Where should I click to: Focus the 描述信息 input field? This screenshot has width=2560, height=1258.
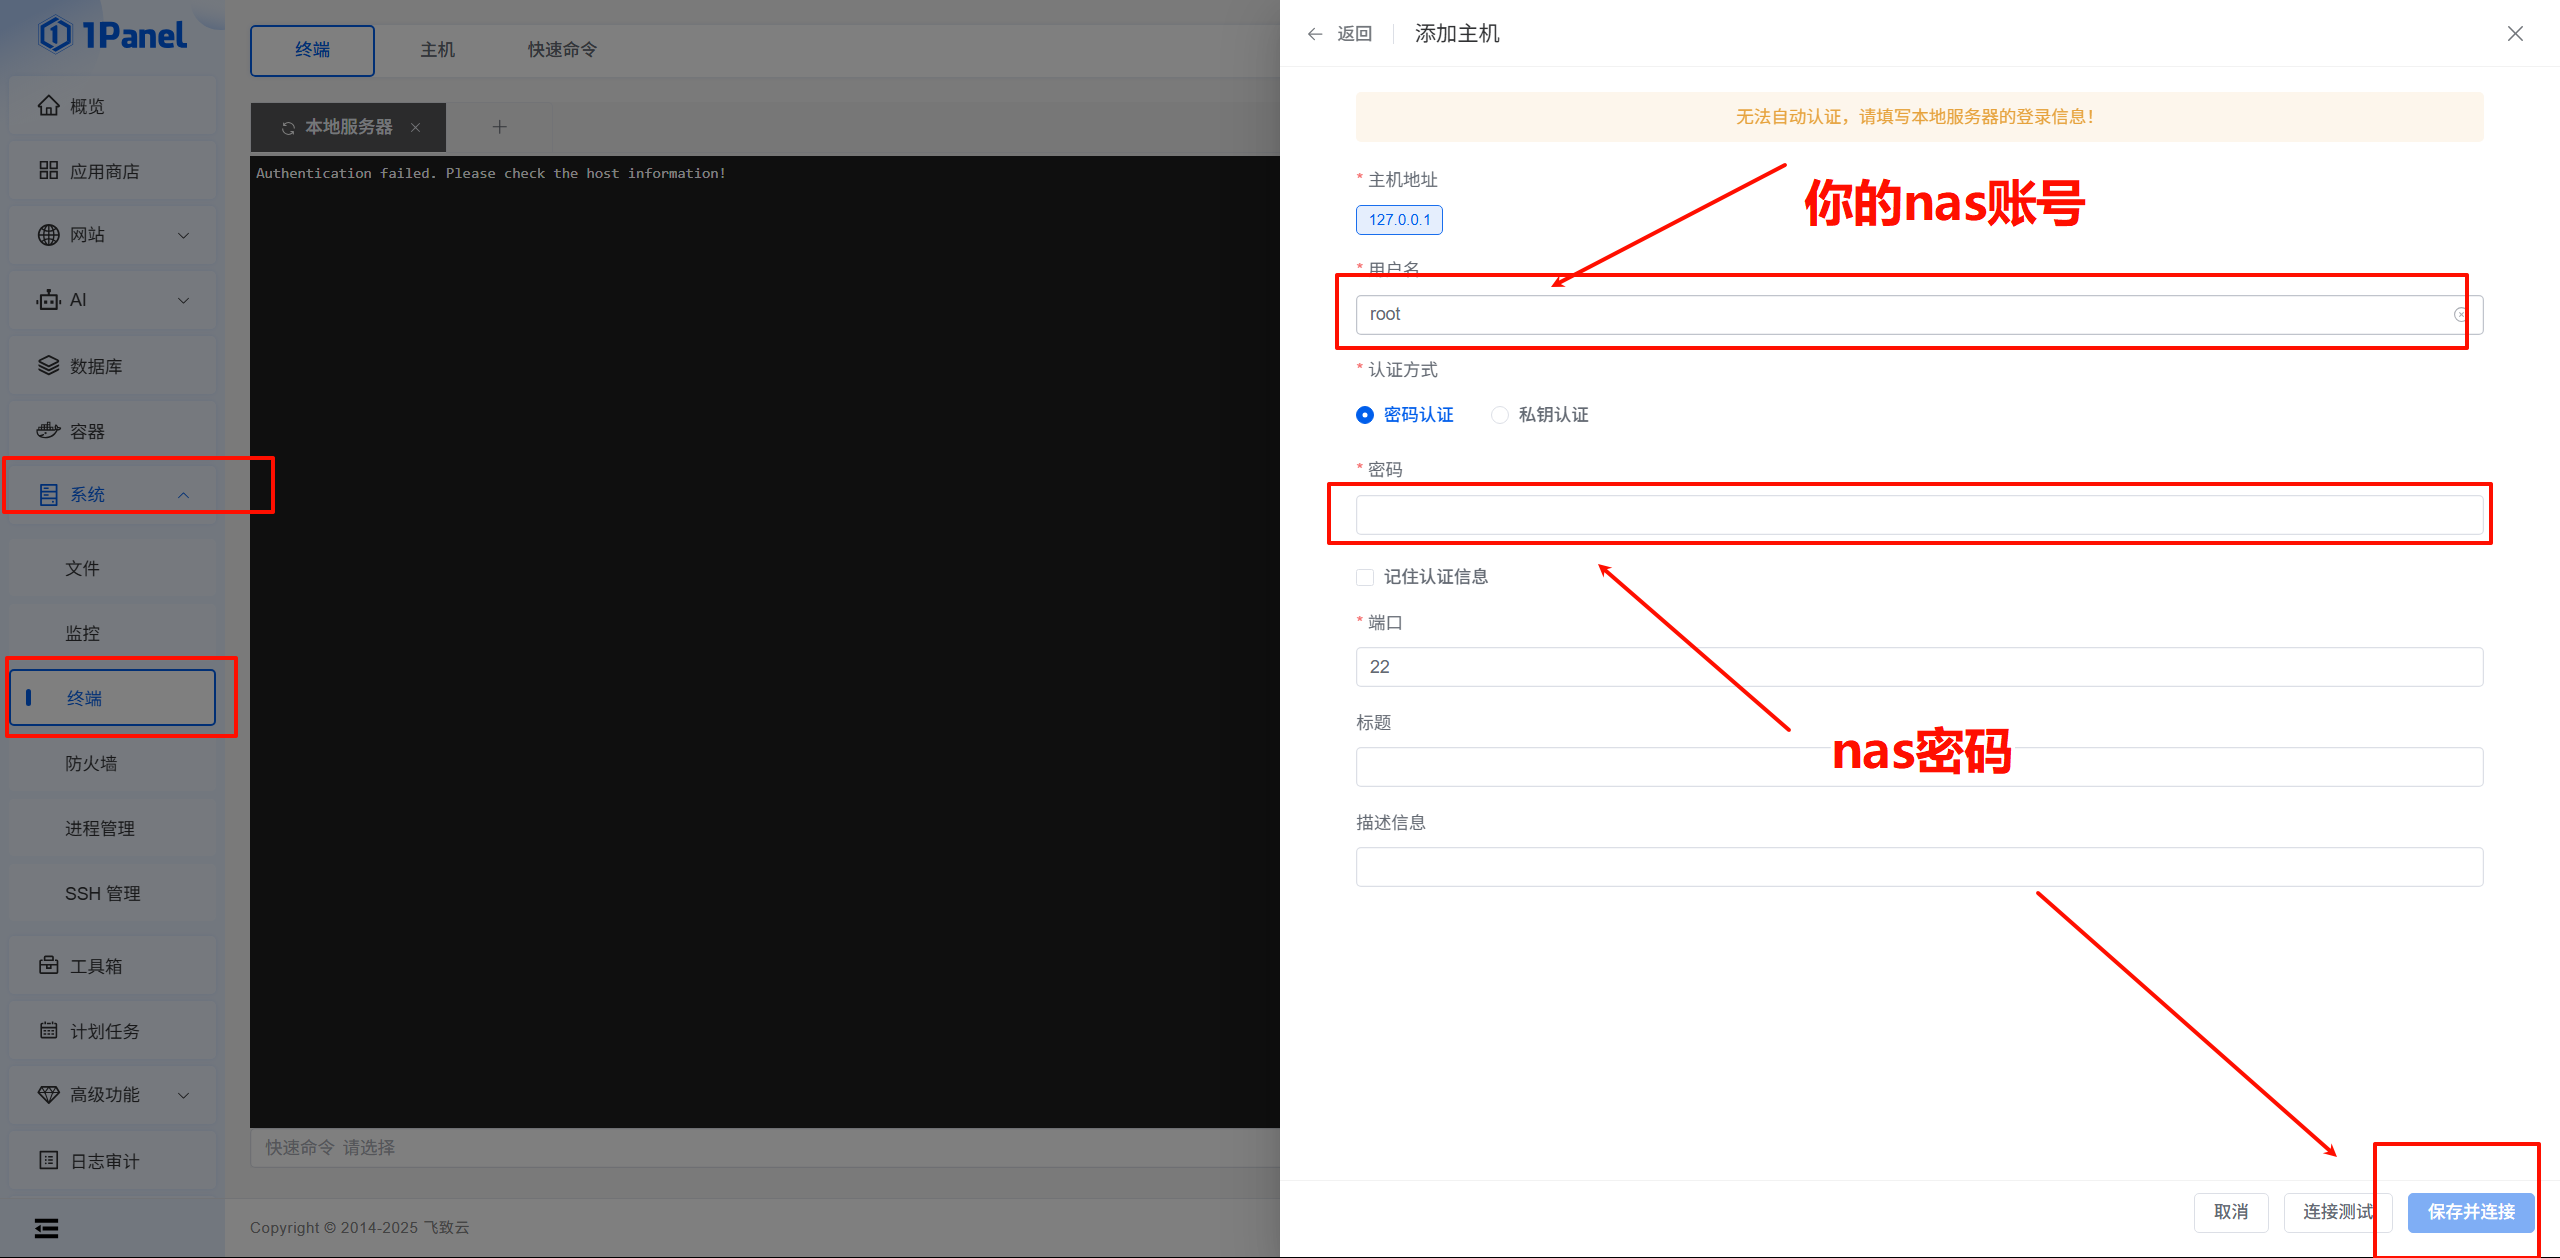(x=1919, y=867)
